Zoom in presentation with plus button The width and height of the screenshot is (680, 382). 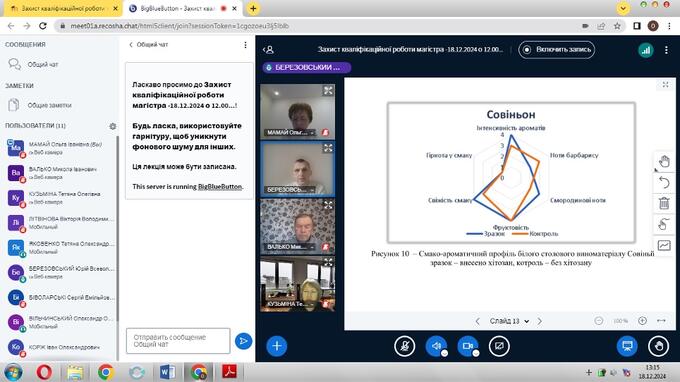tap(642, 320)
